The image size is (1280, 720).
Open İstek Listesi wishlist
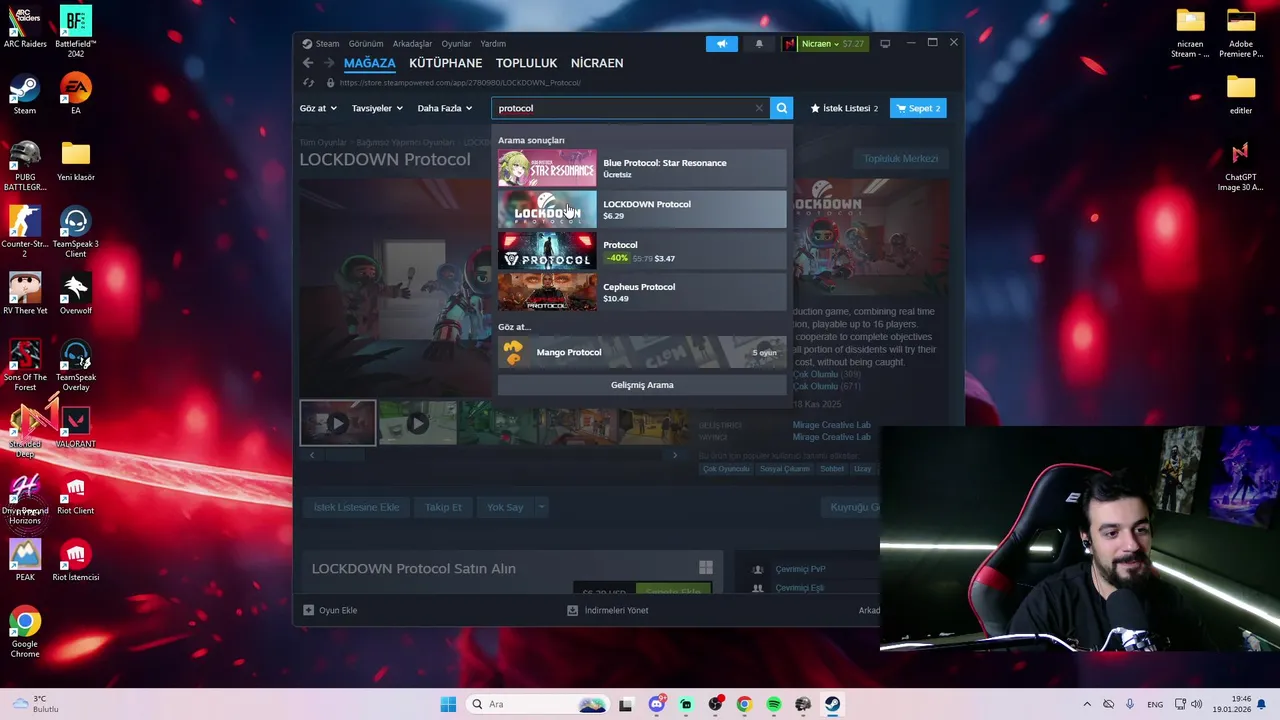844,108
